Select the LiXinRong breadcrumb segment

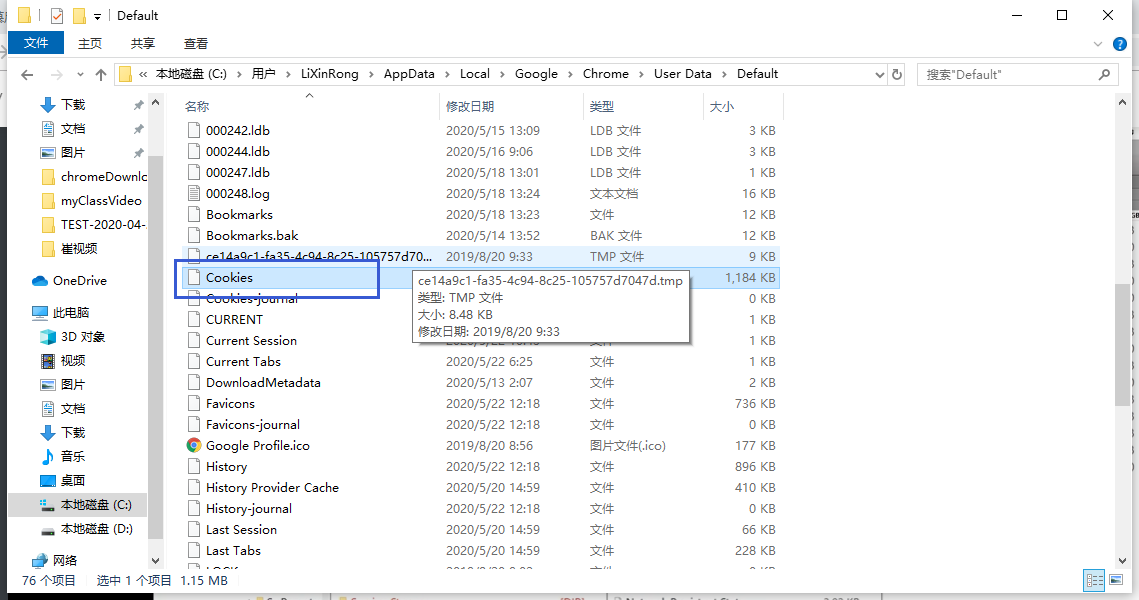tap(330, 73)
